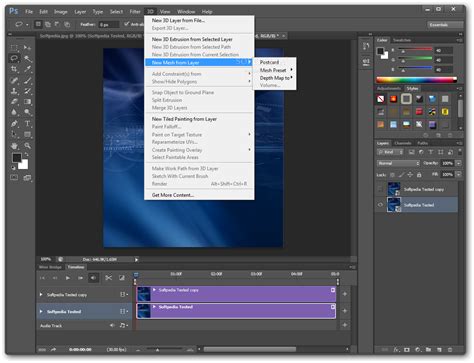The image size is (474, 363).
Task: Open the Fill slider dropdown
Action: pos(459,174)
